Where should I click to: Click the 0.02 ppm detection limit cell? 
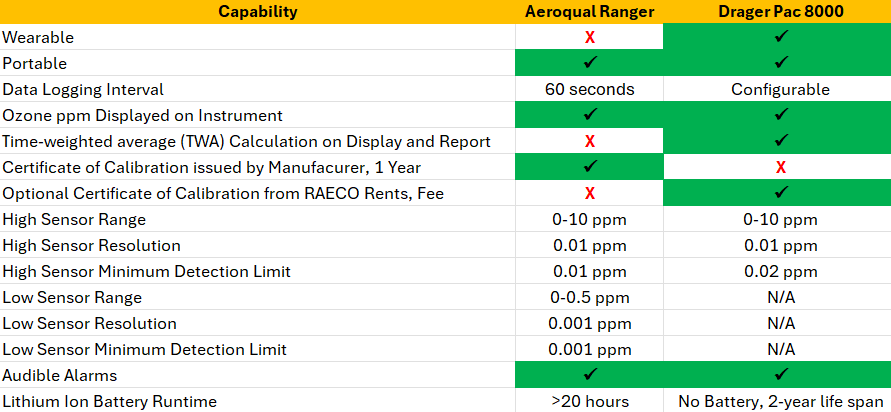[x=780, y=271]
